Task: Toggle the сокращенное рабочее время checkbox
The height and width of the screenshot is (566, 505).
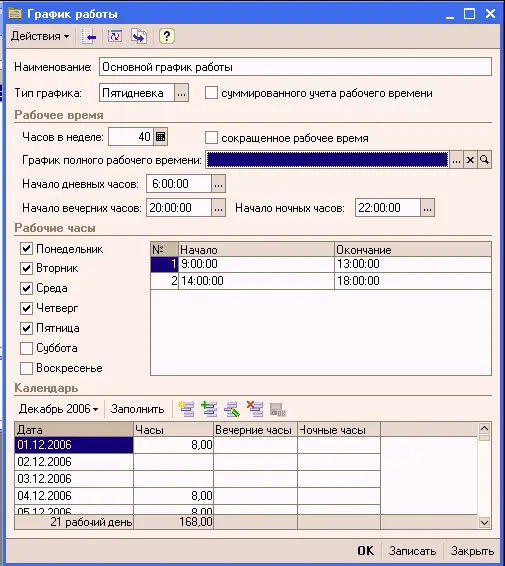Action: (x=211, y=138)
